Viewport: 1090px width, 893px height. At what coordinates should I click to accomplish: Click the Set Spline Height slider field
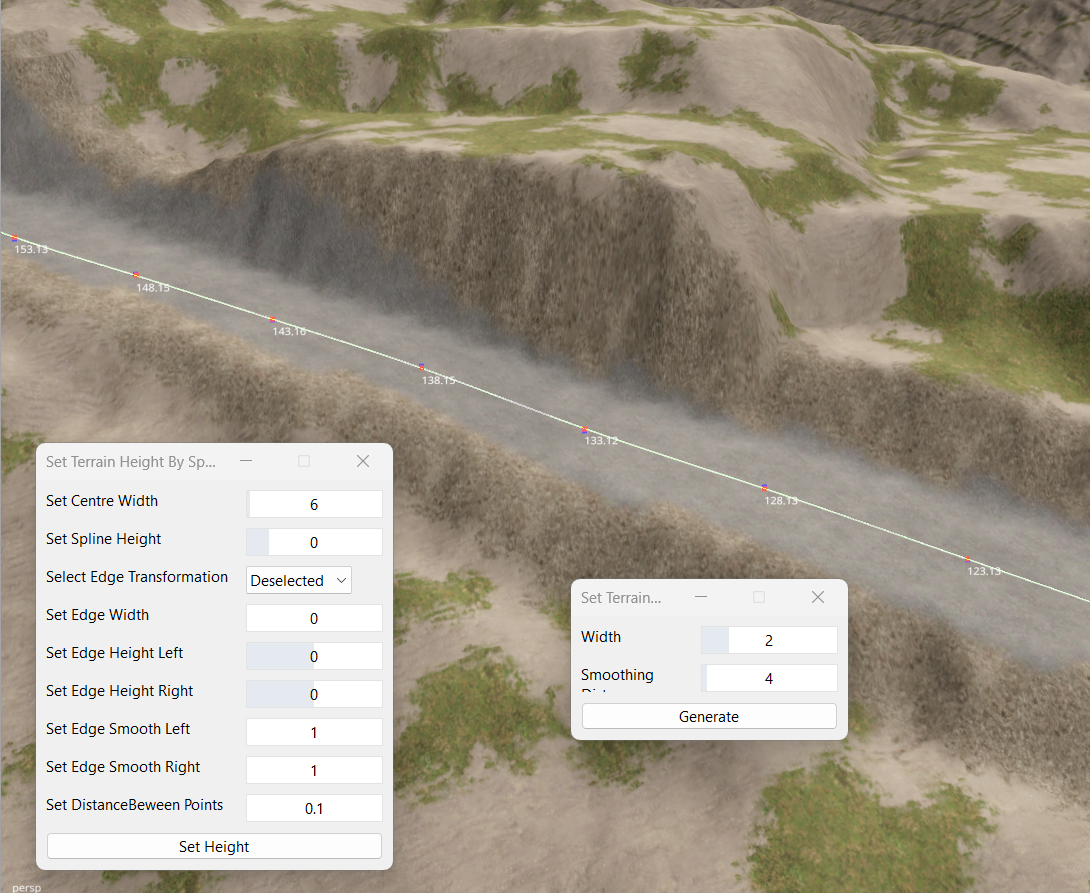(314, 542)
